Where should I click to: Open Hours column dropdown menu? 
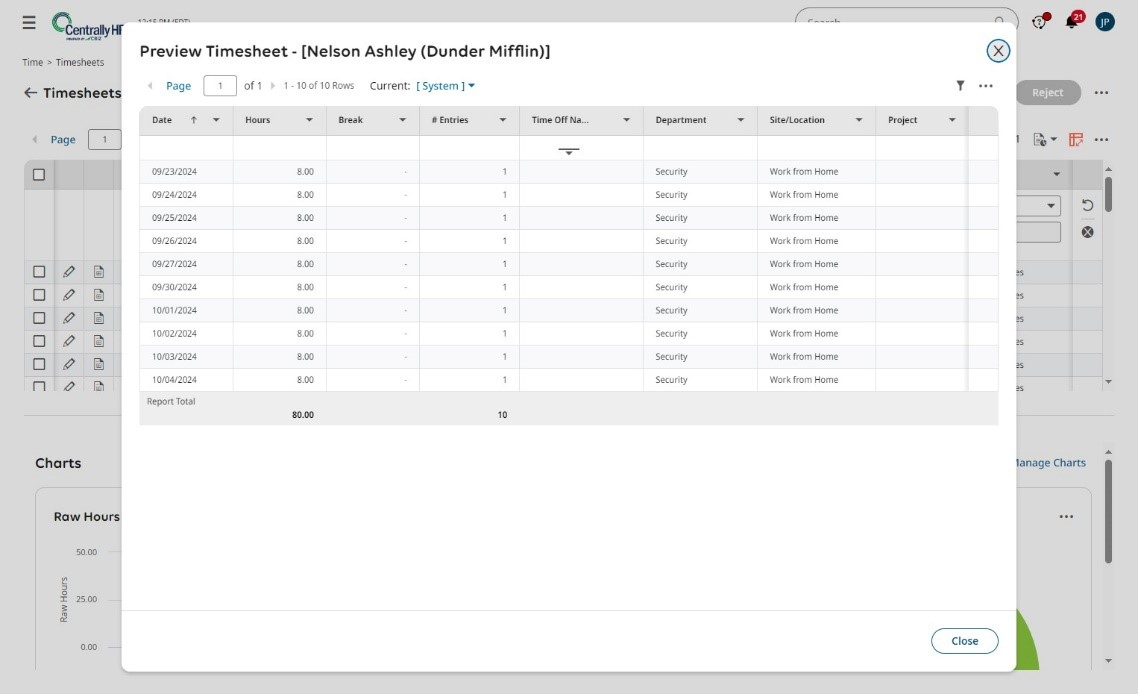pos(309,120)
